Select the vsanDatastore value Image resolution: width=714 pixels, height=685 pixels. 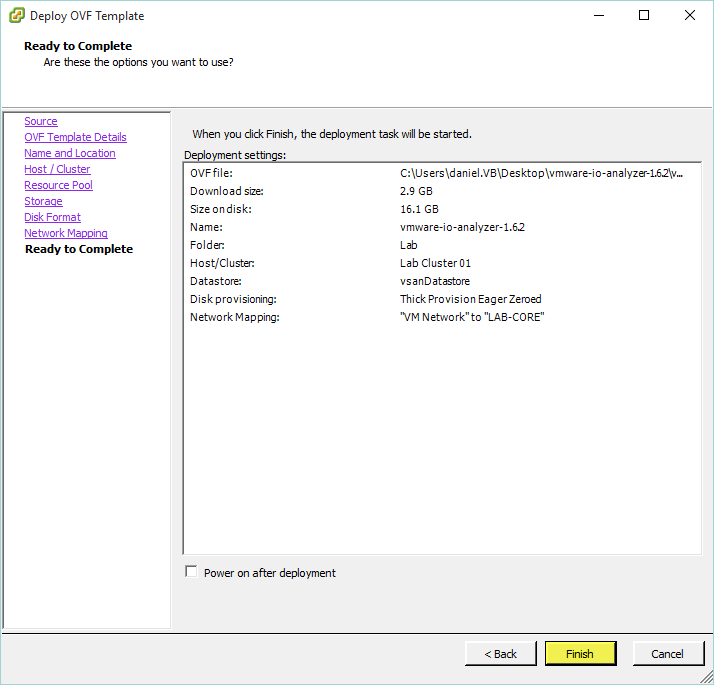(x=435, y=281)
